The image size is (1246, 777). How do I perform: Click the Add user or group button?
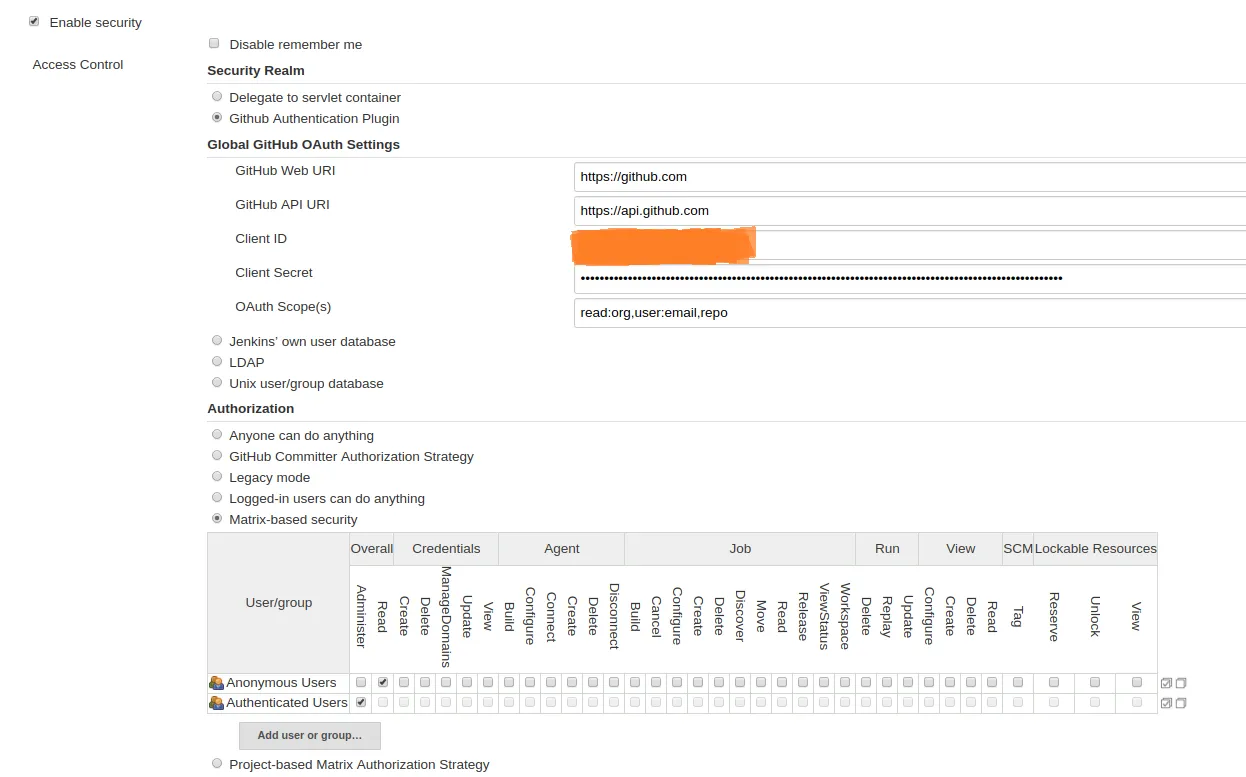coord(310,735)
